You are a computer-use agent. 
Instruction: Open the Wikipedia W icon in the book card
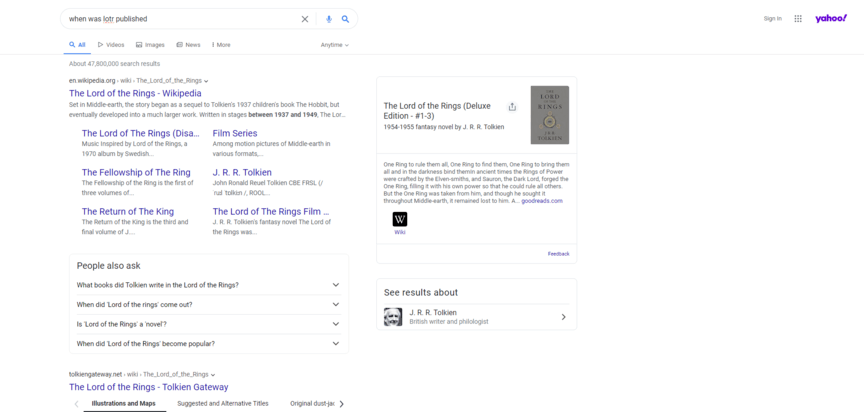[400, 219]
